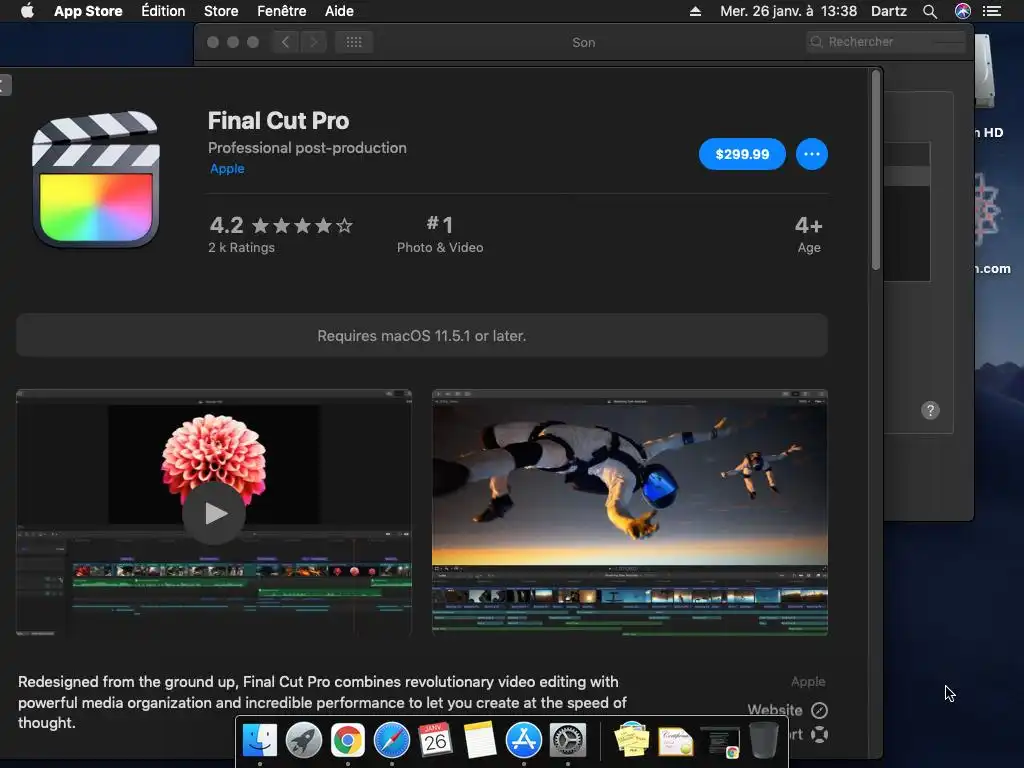This screenshot has height=768, width=1024.
Task: Click the Final Cut Pro app icon
Action: point(96,180)
